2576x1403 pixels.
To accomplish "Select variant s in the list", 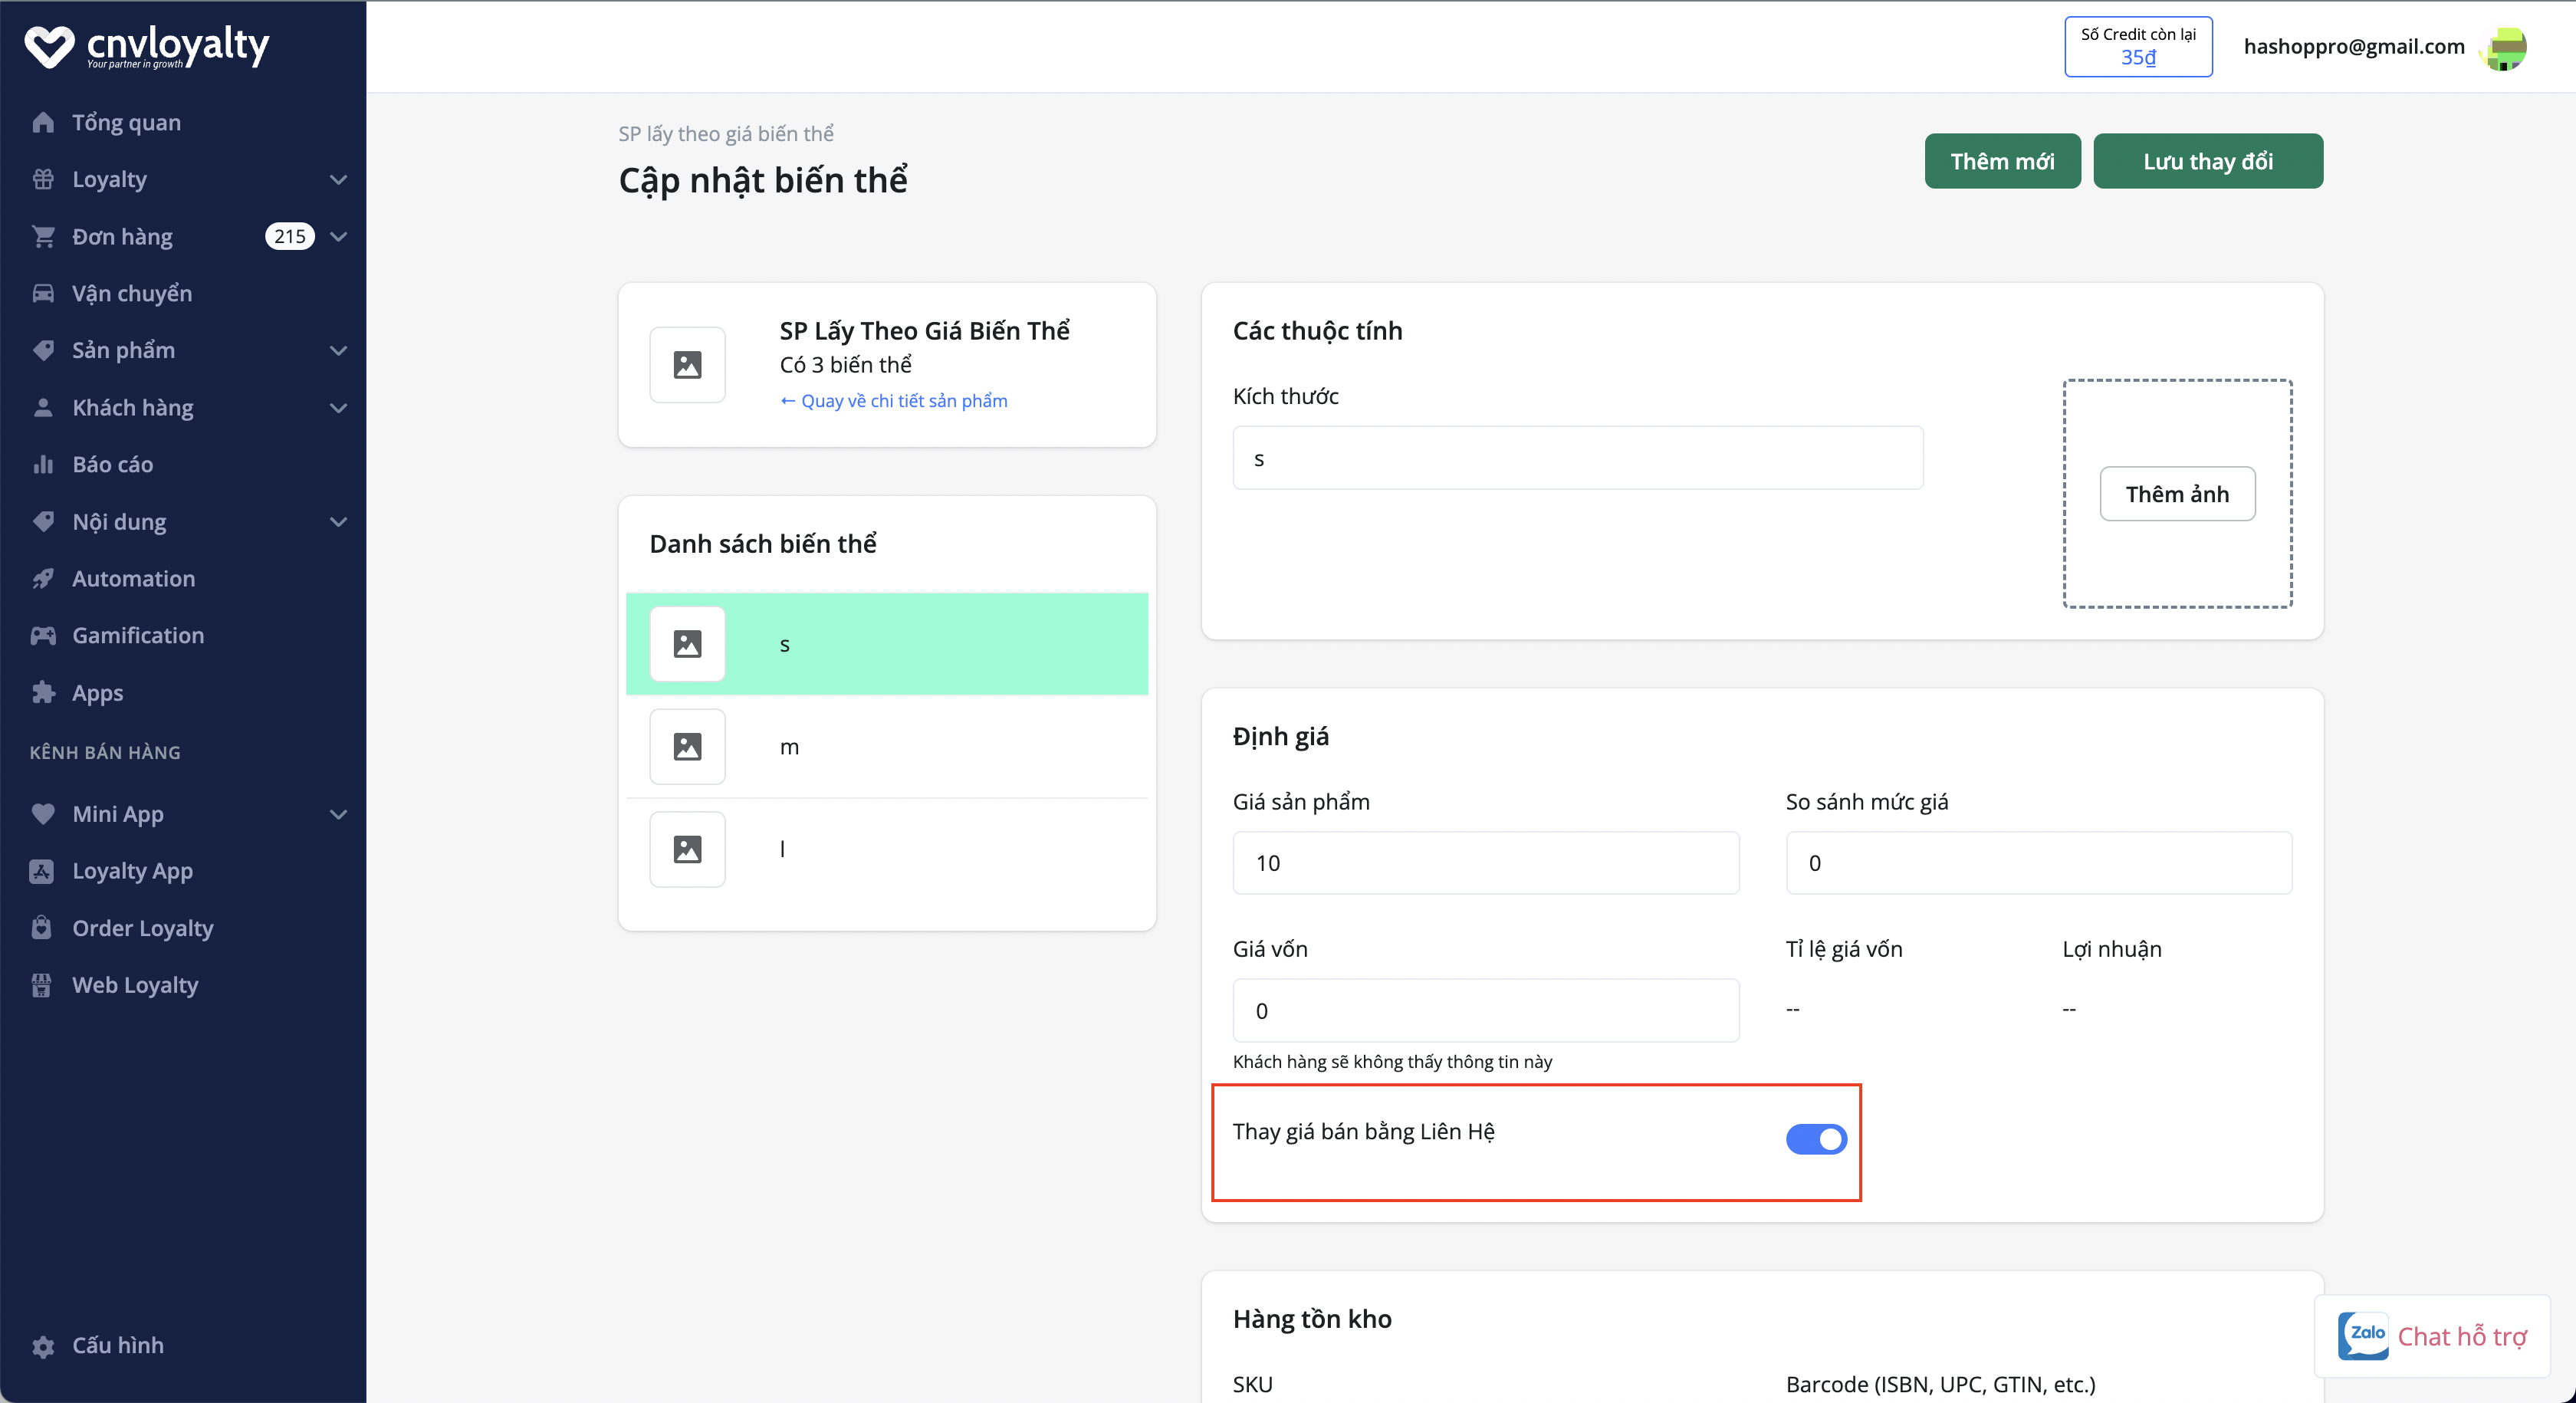I will pos(887,644).
